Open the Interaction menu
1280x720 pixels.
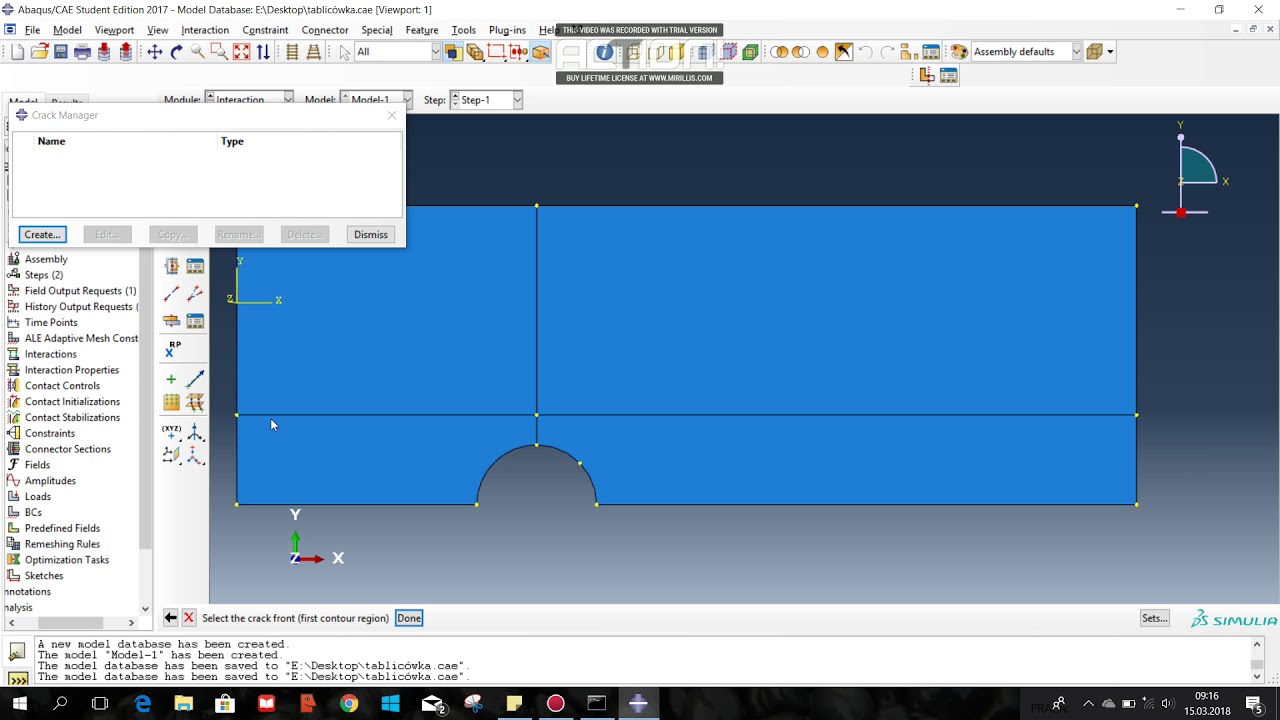pos(205,30)
